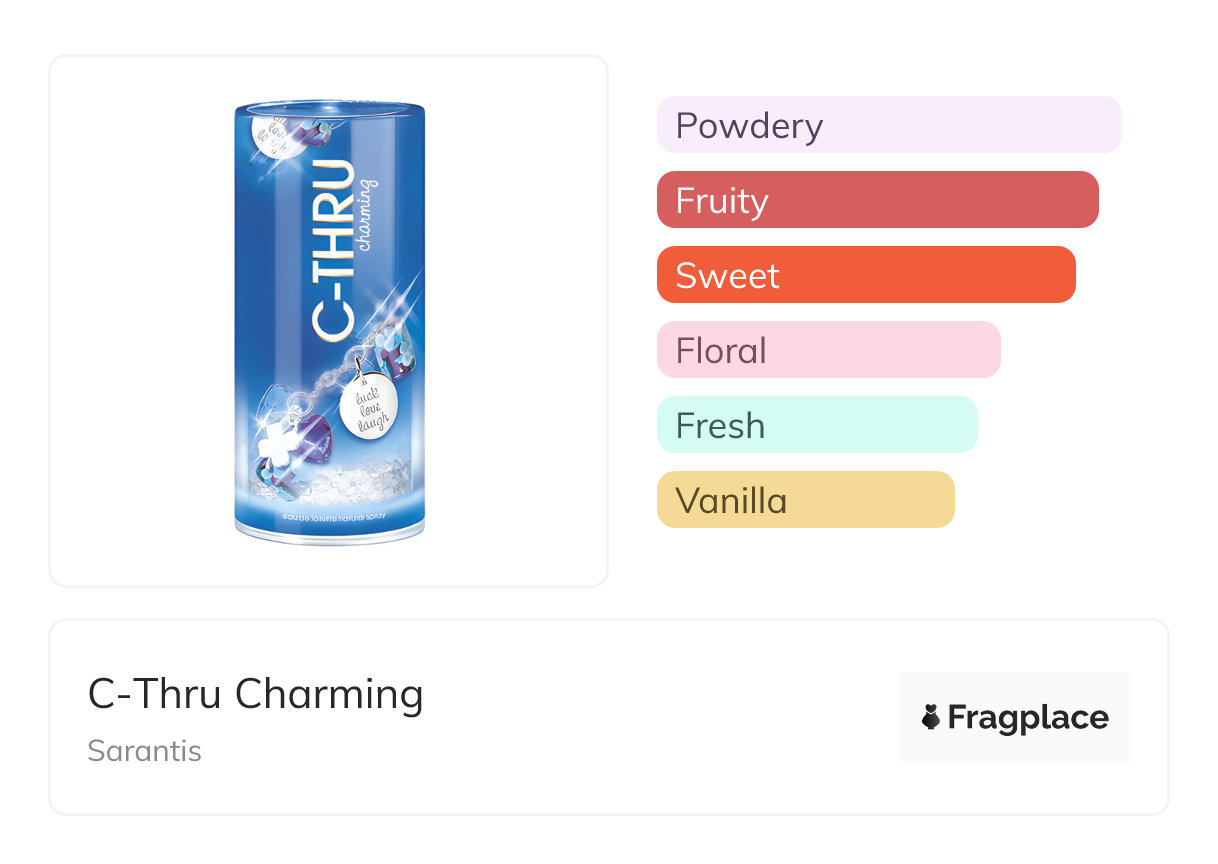Select the mint Fresh accord bar
The image size is (1218, 864).
(x=816, y=425)
